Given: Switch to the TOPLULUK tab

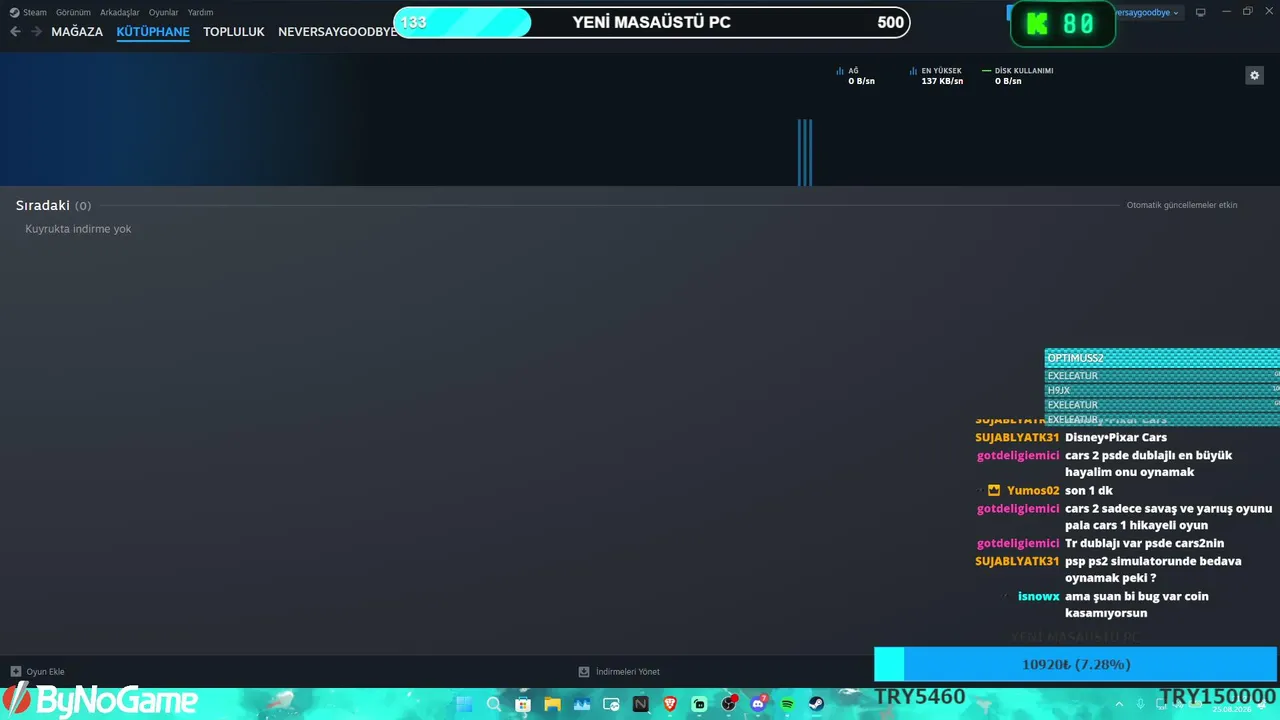Looking at the screenshot, I should pyautogui.click(x=234, y=32).
